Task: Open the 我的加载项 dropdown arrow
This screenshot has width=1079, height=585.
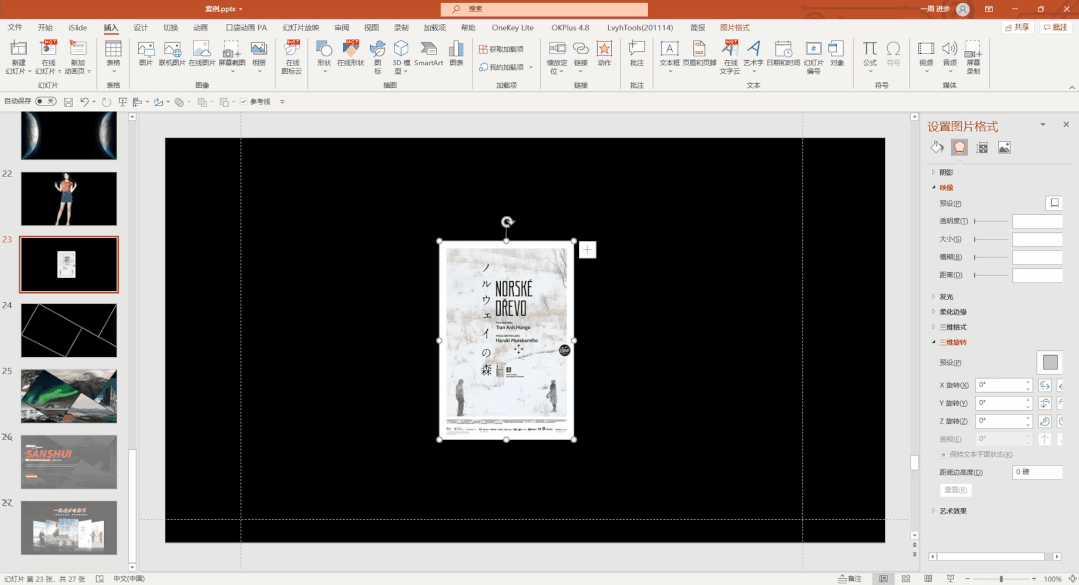Action: point(531,67)
